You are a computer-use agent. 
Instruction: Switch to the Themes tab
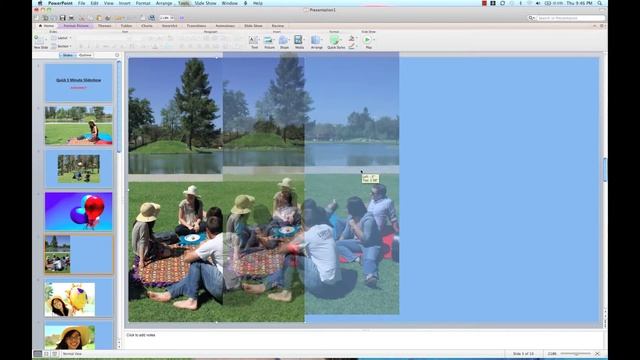pyautogui.click(x=104, y=26)
